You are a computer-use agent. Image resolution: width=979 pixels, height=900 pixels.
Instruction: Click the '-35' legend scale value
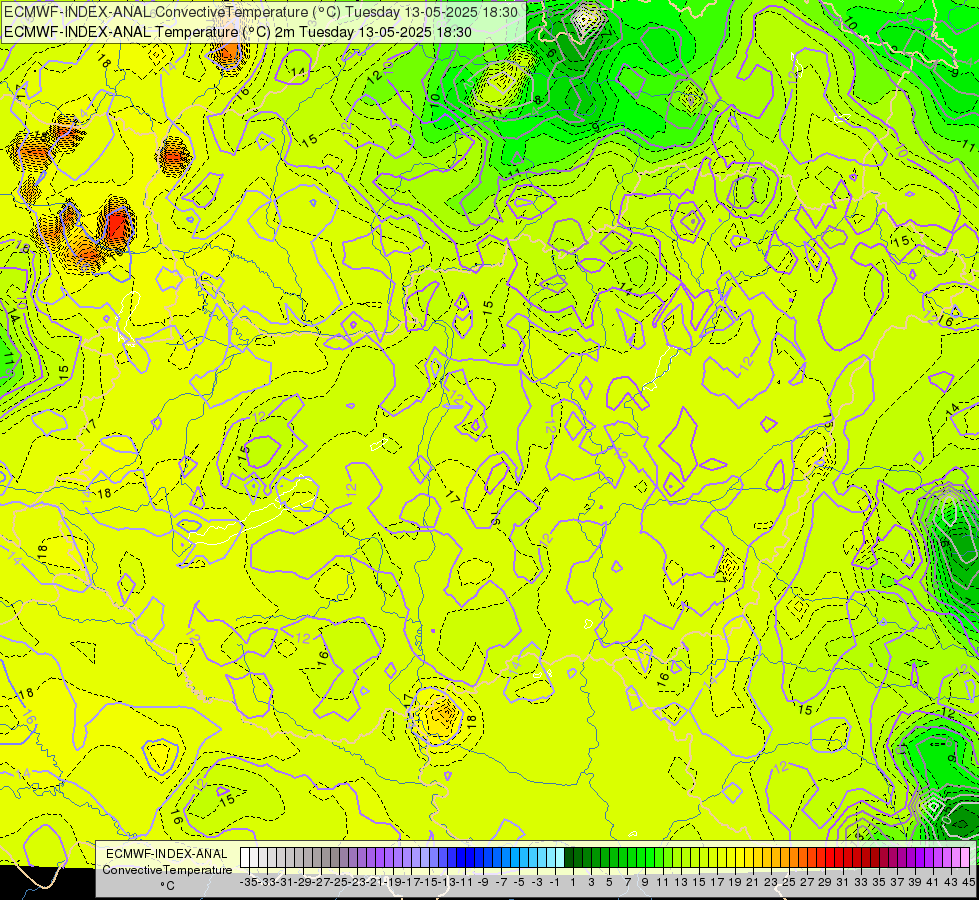click(x=248, y=882)
